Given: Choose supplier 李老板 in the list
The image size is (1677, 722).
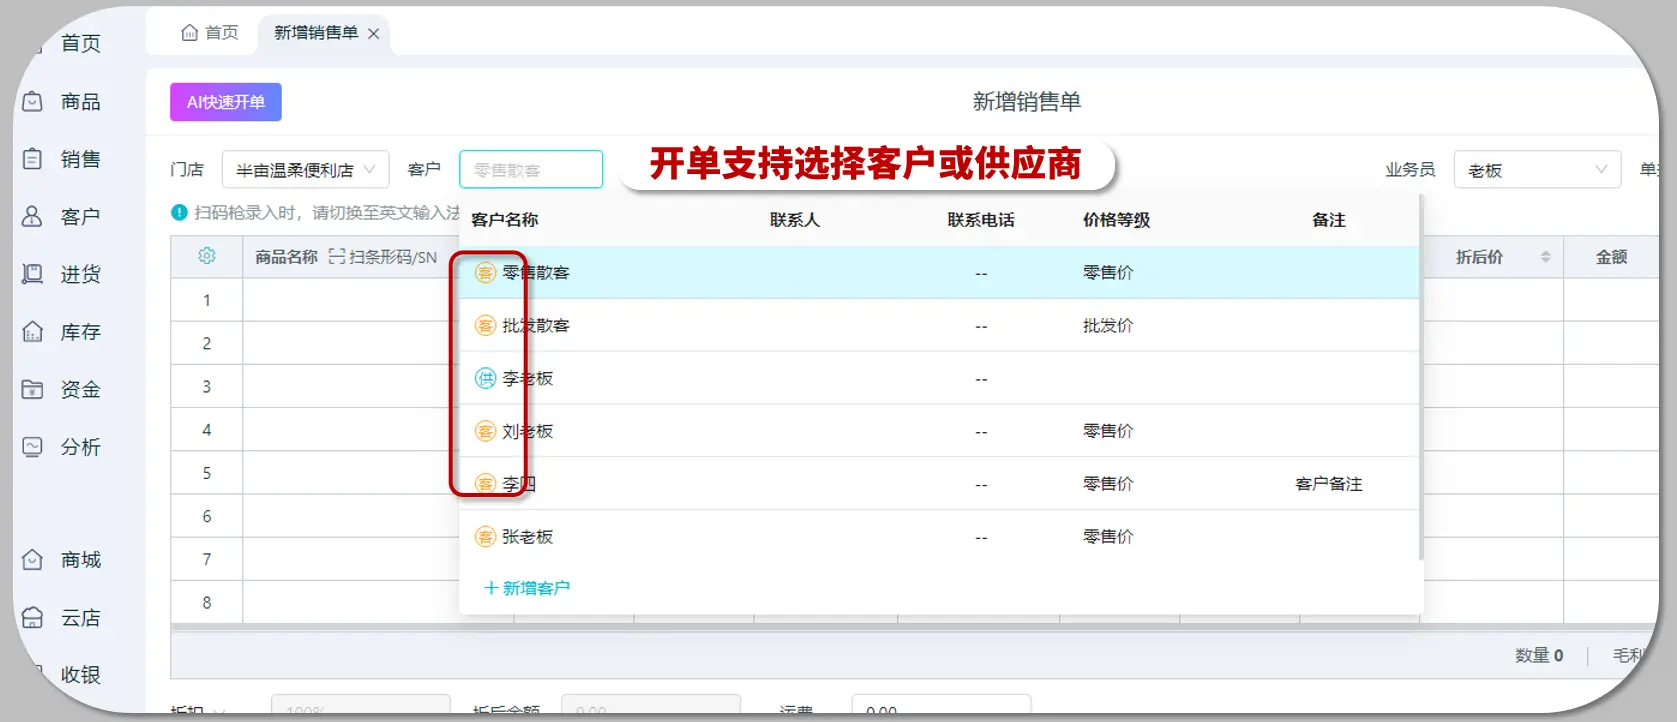Looking at the screenshot, I should tap(939, 378).
